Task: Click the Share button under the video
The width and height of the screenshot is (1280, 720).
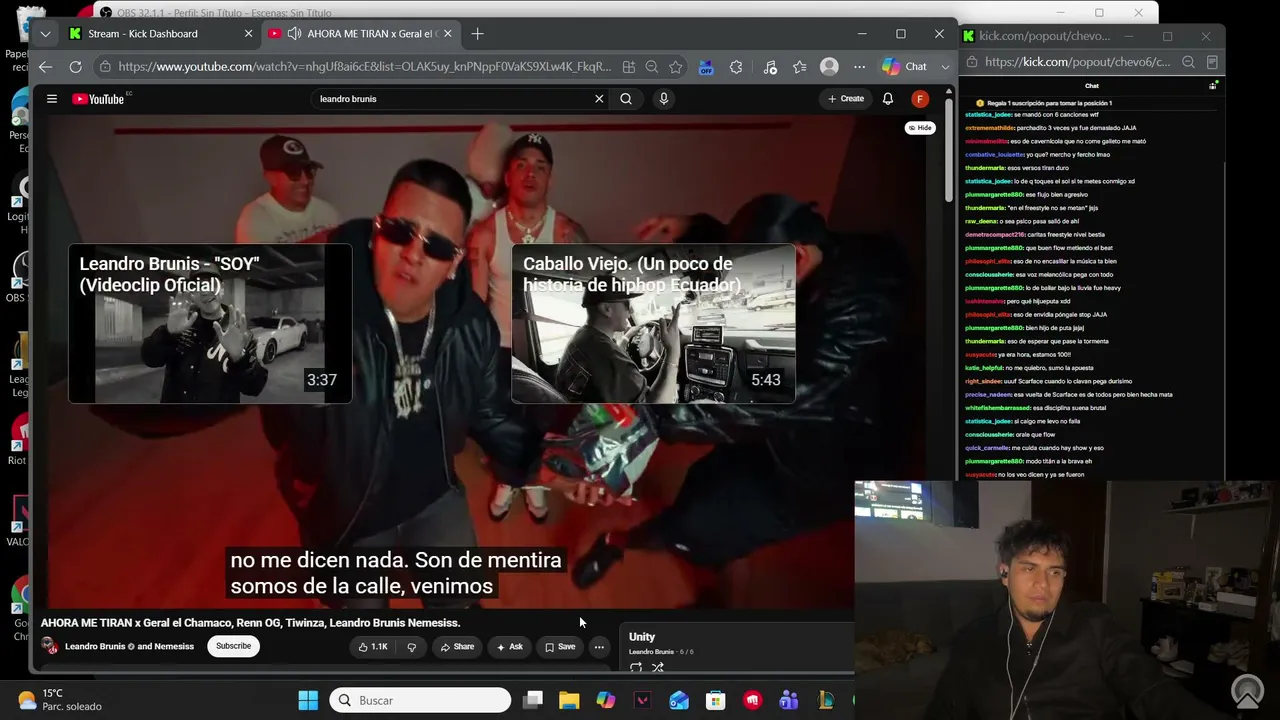Action: pyautogui.click(x=457, y=647)
